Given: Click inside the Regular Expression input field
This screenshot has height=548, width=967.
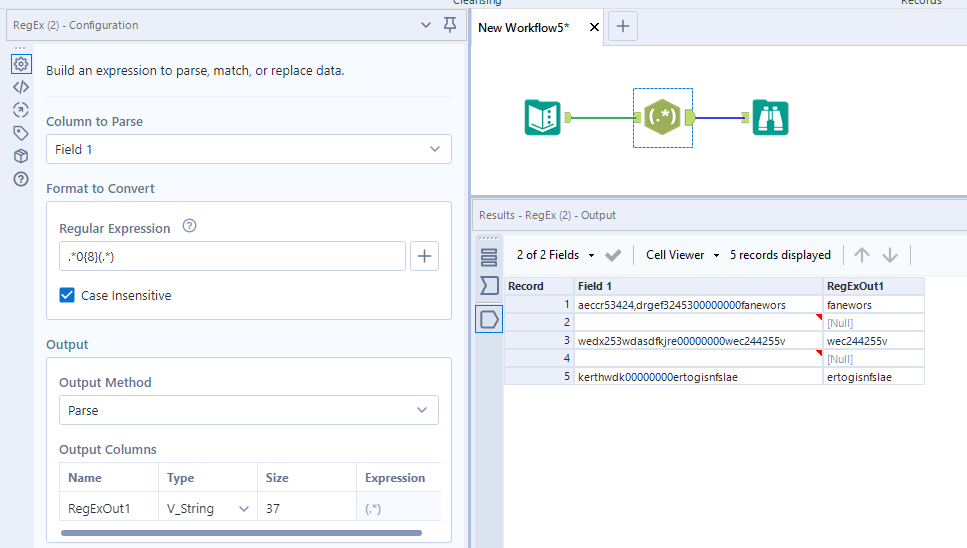Looking at the screenshot, I should pyautogui.click(x=230, y=256).
